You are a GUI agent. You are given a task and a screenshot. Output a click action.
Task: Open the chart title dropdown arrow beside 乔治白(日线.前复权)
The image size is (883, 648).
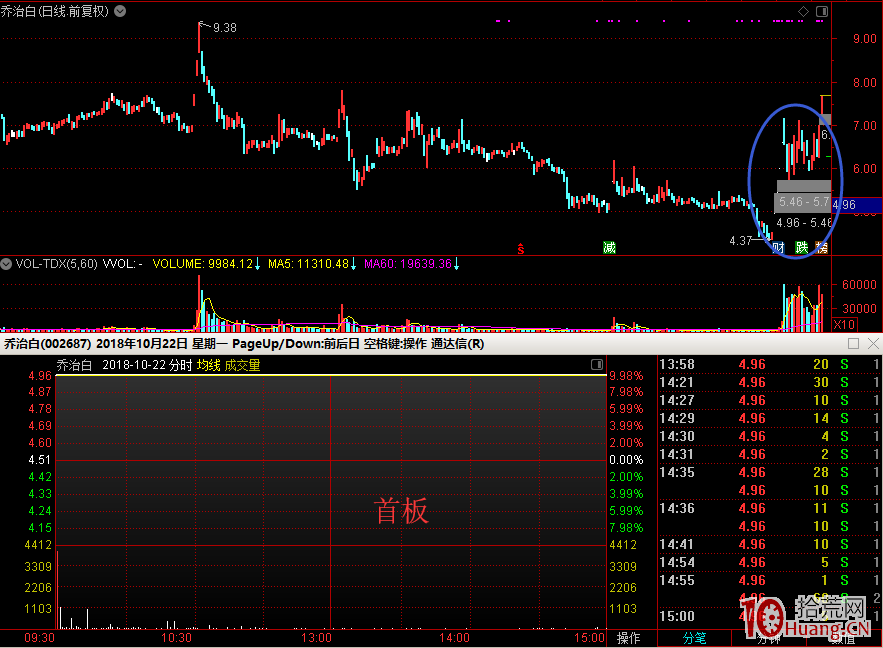120,11
